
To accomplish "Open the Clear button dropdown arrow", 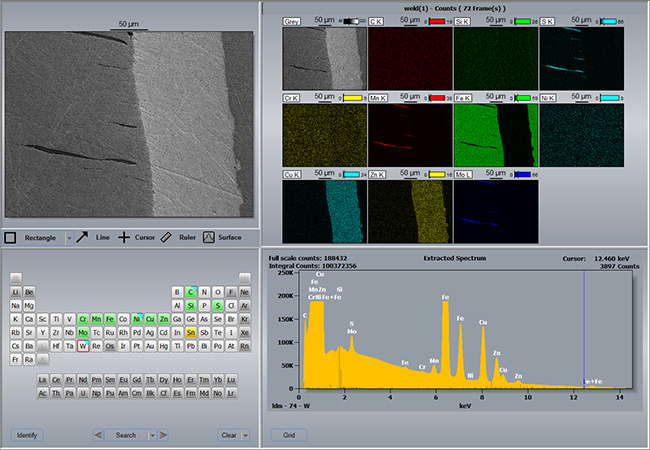I will tap(243, 435).
